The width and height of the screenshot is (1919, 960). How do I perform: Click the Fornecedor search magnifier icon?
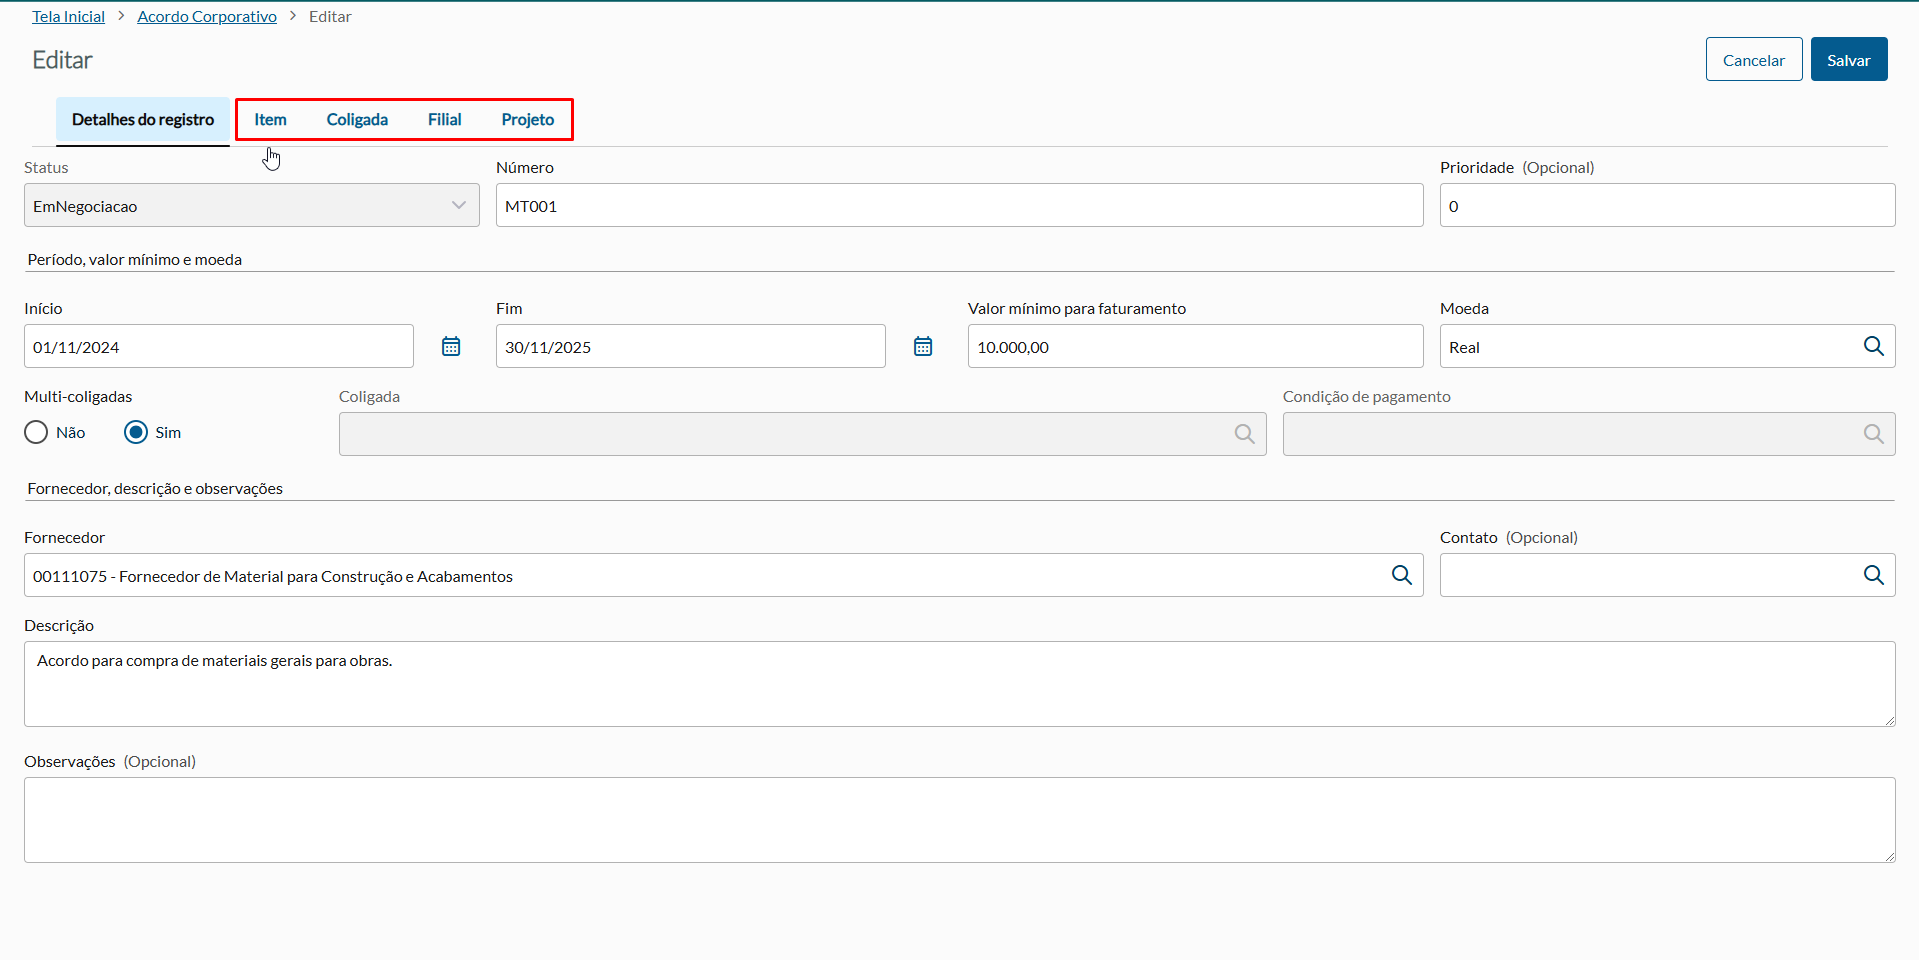tap(1401, 575)
